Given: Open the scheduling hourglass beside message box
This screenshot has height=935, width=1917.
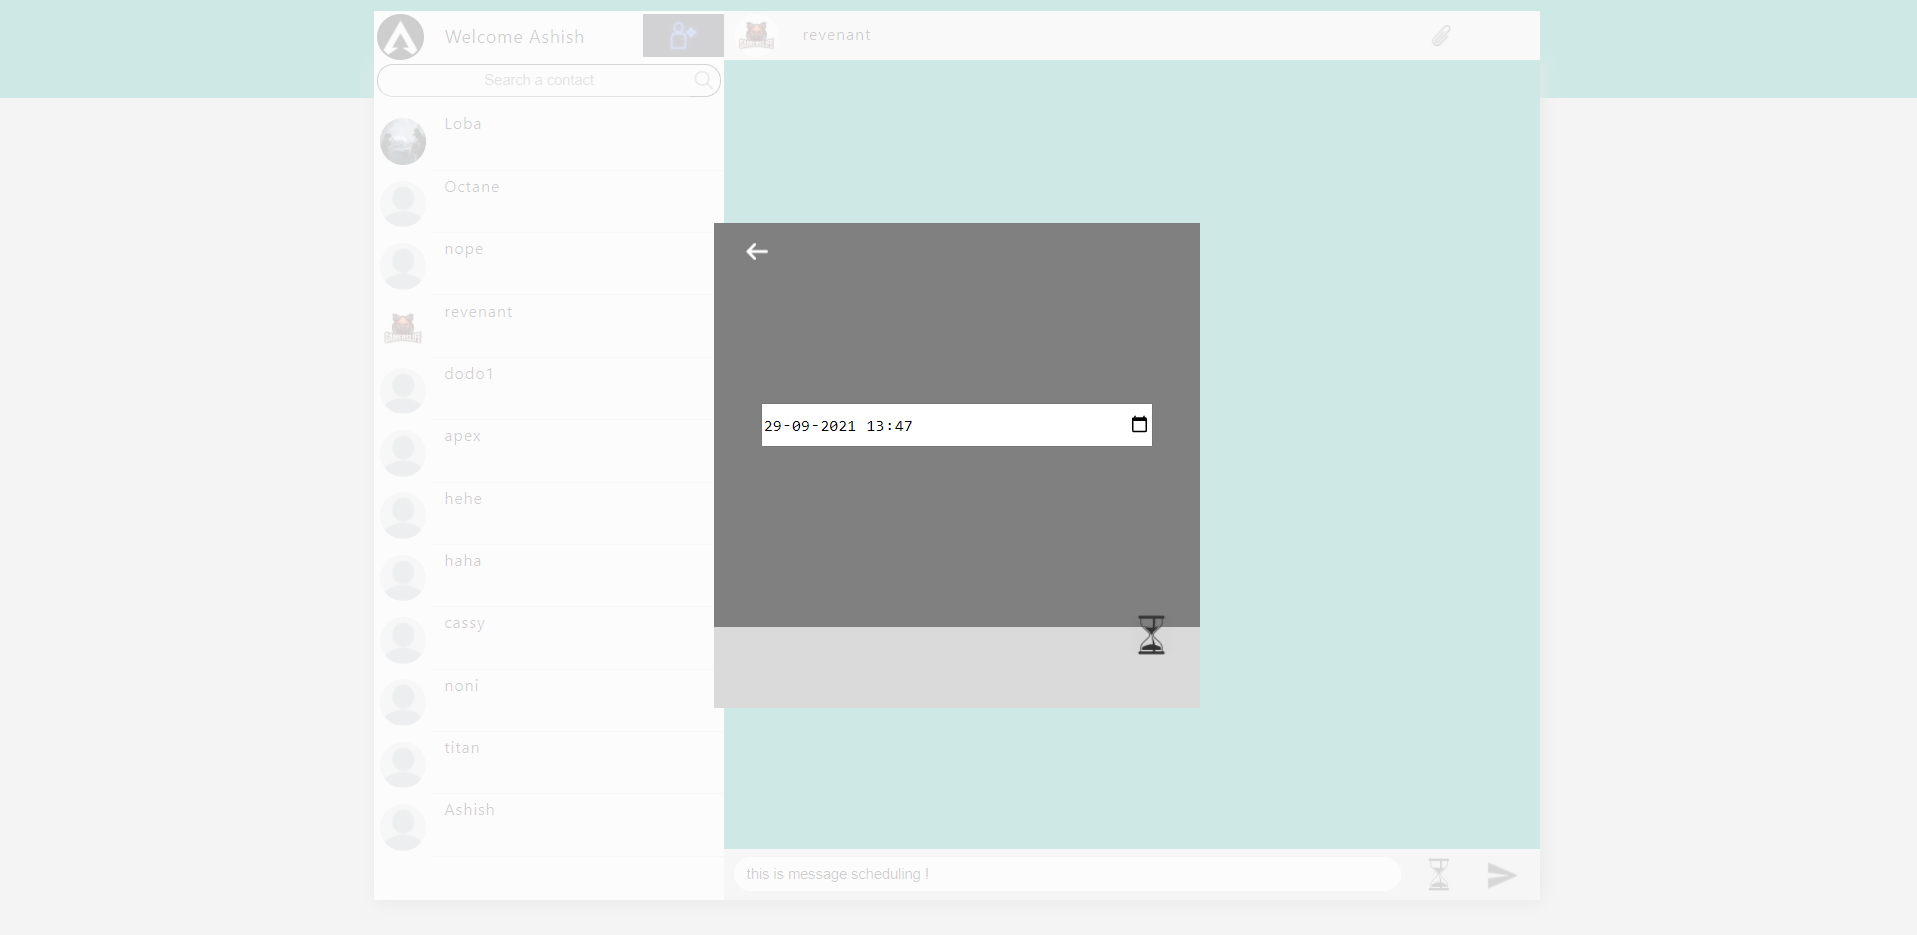Looking at the screenshot, I should (1438, 873).
